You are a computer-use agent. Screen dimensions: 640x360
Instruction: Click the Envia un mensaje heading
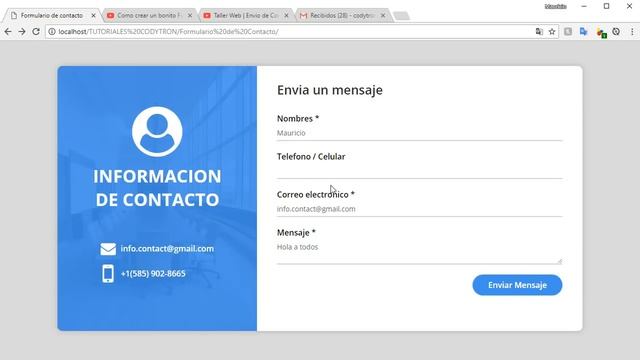click(330, 90)
